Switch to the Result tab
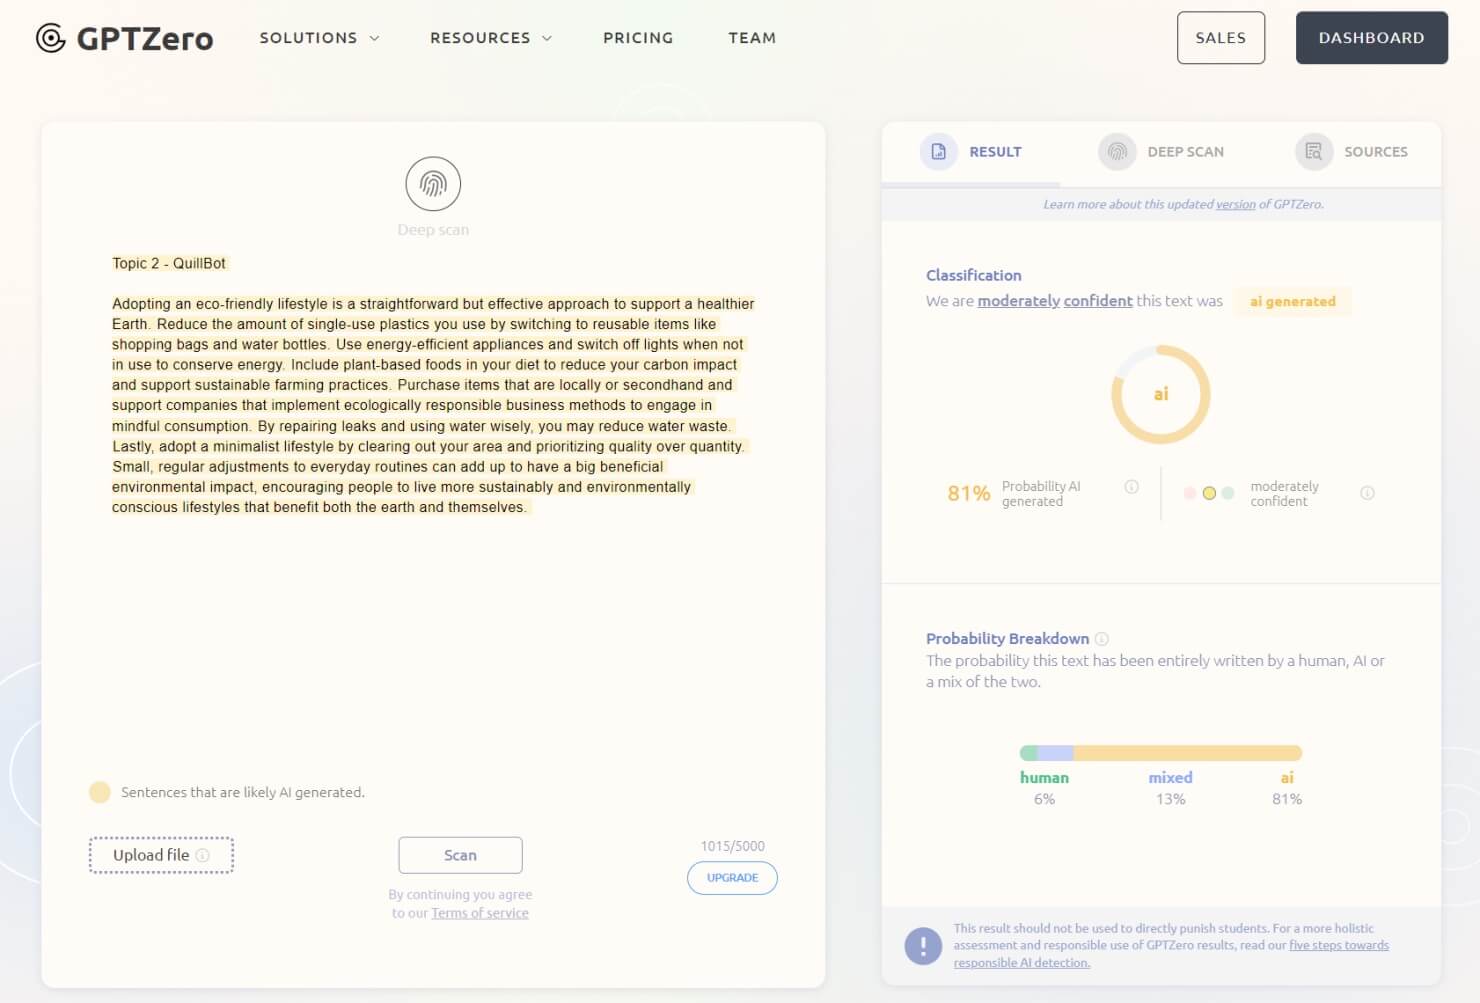The height and width of the screenshot is (1003, 1480). (x=970, y=152)
